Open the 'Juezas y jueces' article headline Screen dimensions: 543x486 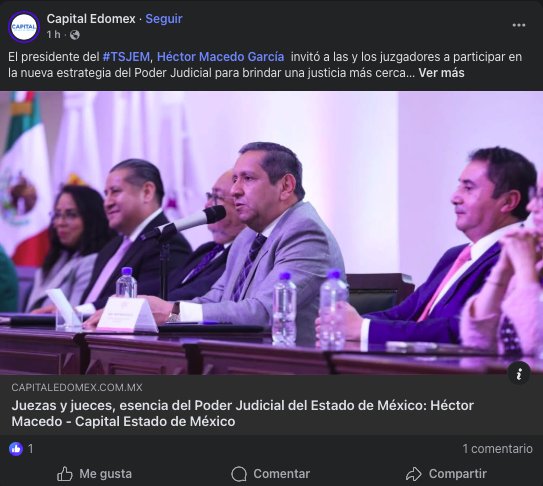pyautogui.click(x=242, y=413)
